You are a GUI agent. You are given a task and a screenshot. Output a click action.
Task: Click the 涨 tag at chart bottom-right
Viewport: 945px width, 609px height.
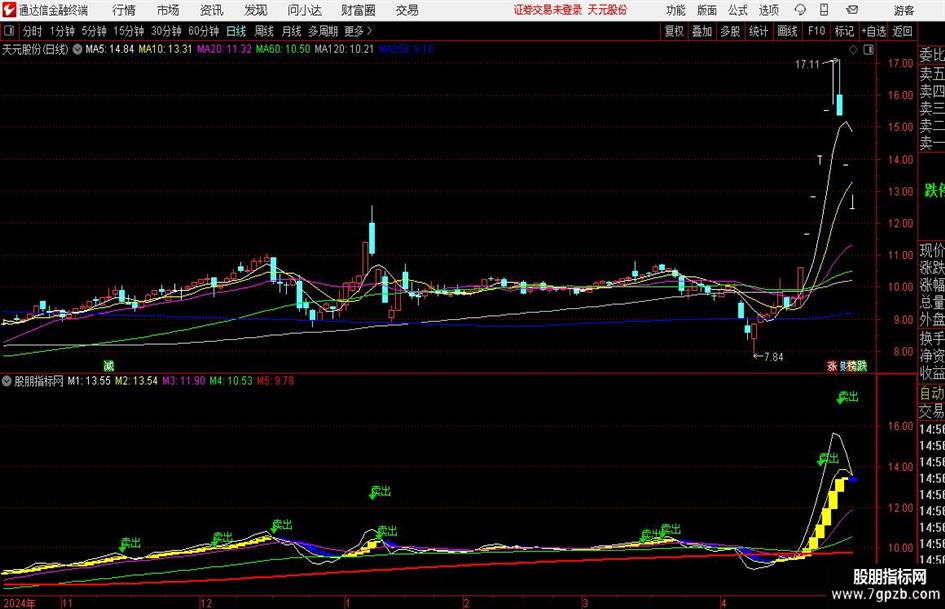(x=832, y=365)
